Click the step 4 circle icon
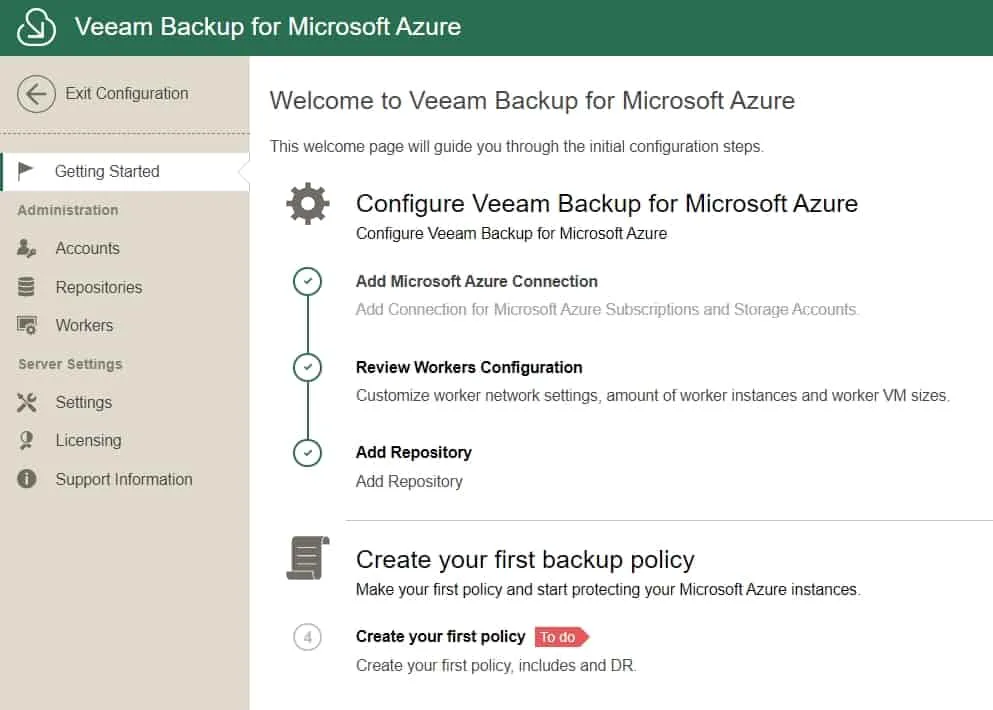 click(x=307, y=637)
